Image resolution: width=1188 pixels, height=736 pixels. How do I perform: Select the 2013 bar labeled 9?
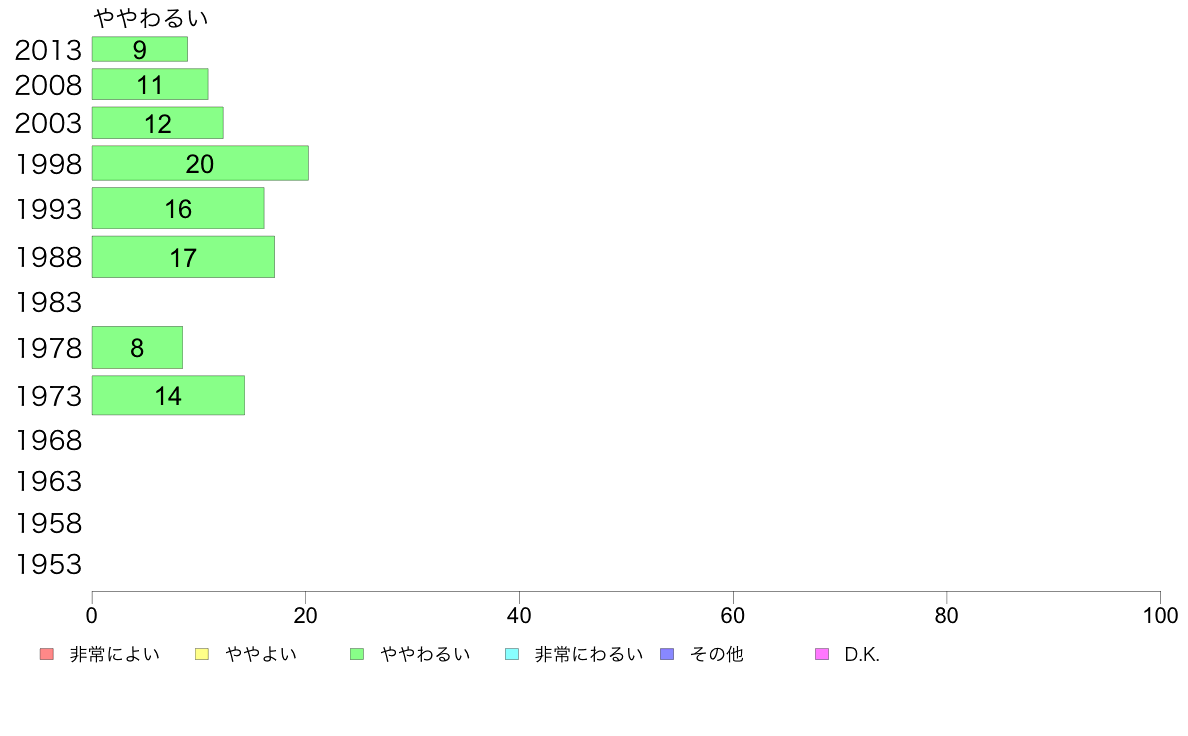point(139,49)
